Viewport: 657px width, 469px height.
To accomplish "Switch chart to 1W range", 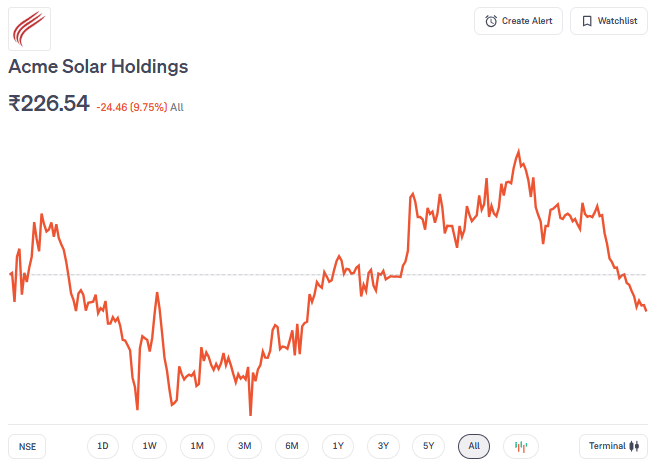I will point(149,446).
